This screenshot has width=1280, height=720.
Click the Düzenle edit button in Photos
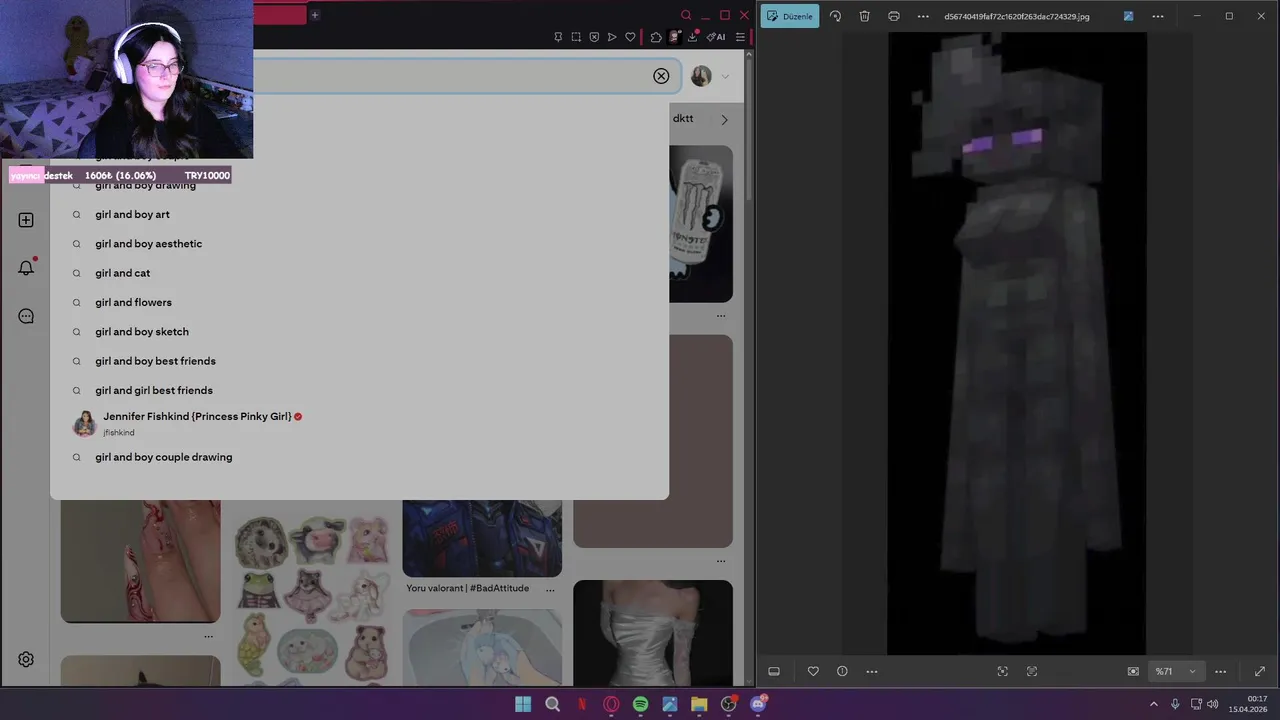tap(790, 16)
